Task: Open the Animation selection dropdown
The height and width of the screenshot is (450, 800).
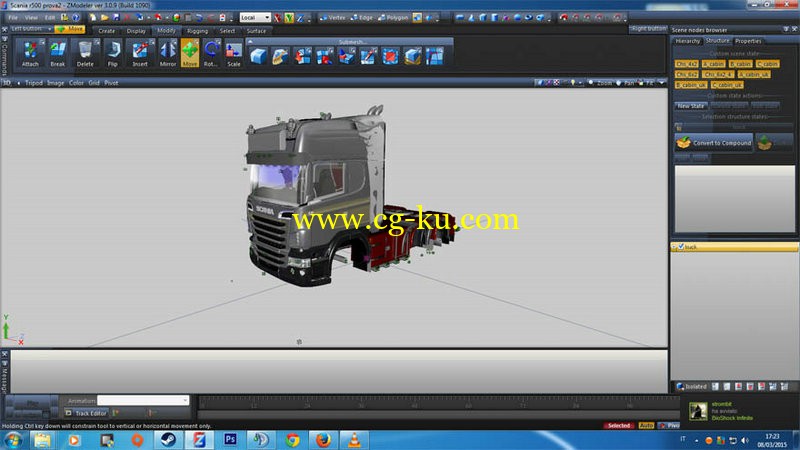Action: click(x=143, y=401)
